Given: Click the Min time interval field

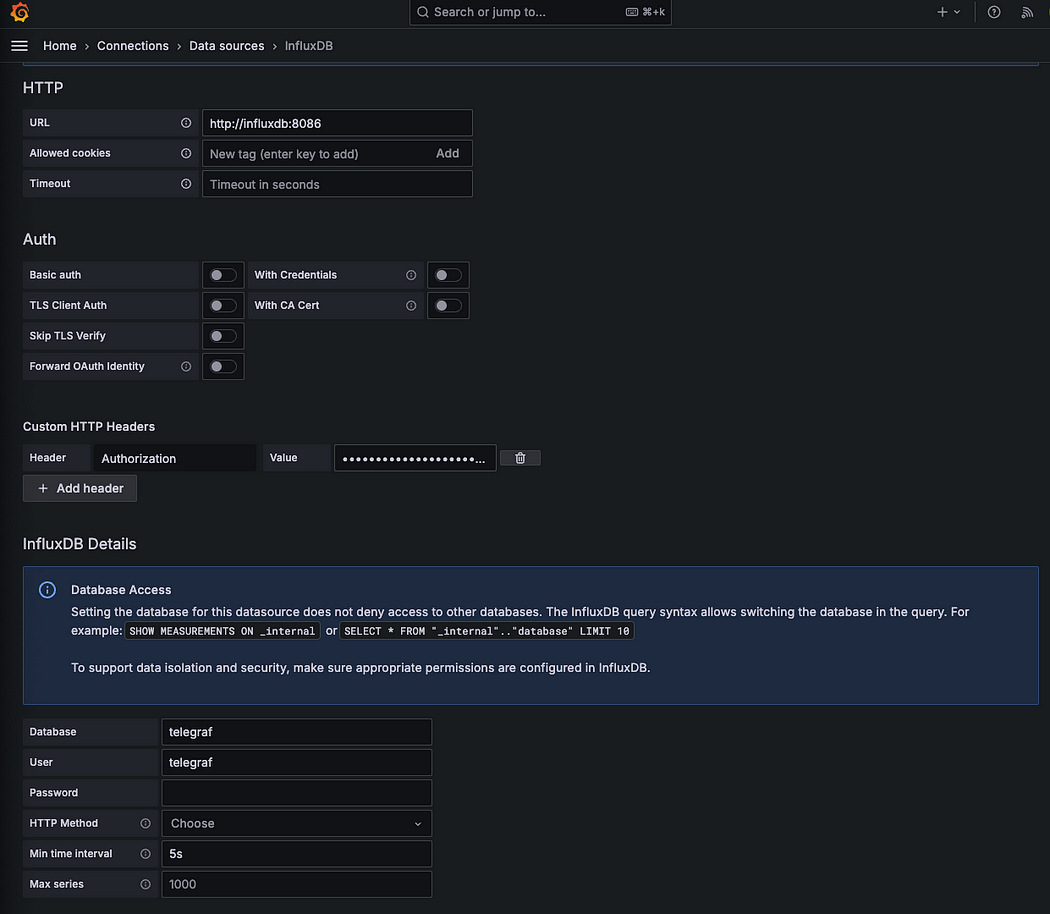Looking at the screenshot, I should pyautogui.click(x=297, y=854).
